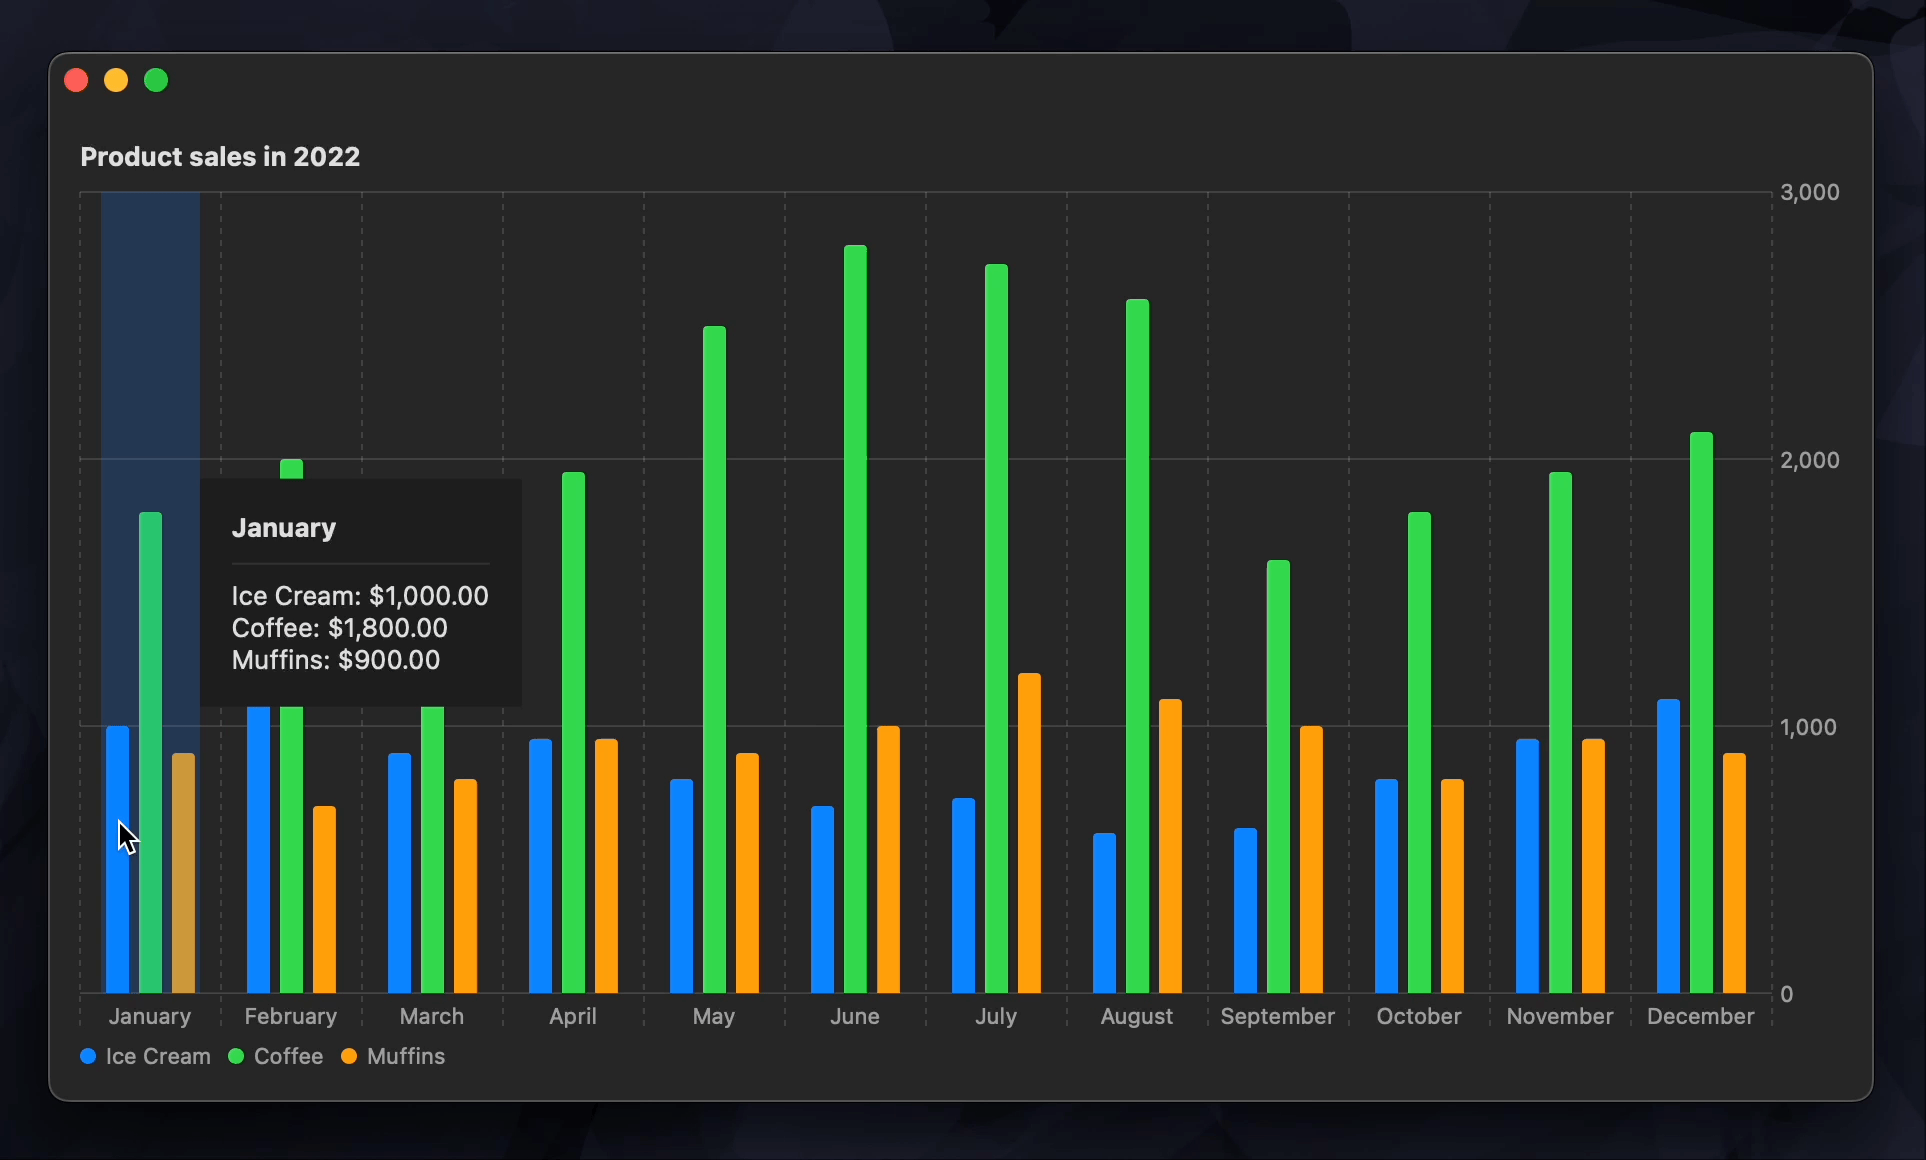
Task: Click January's blue Ice Cream bar
Action: (x=118, y=860)
